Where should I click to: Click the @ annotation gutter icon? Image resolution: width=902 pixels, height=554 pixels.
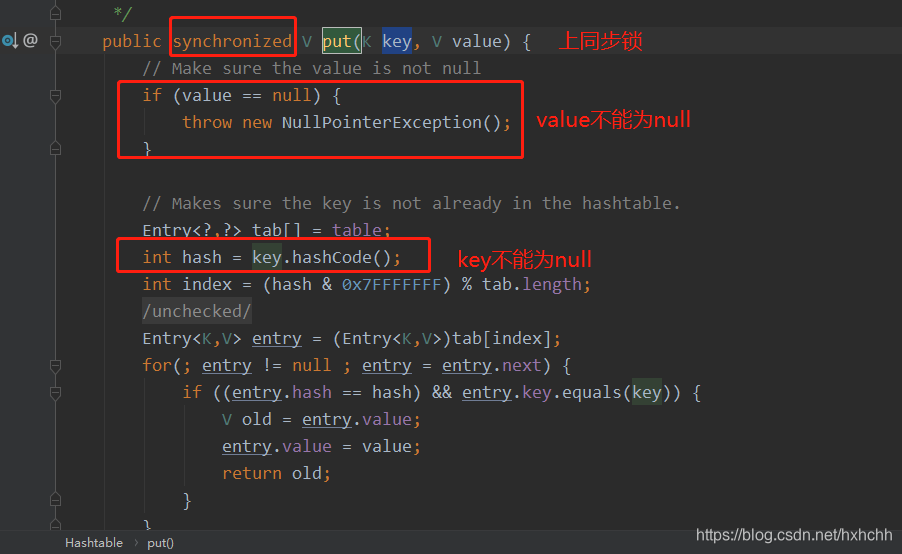pos(30,40)
